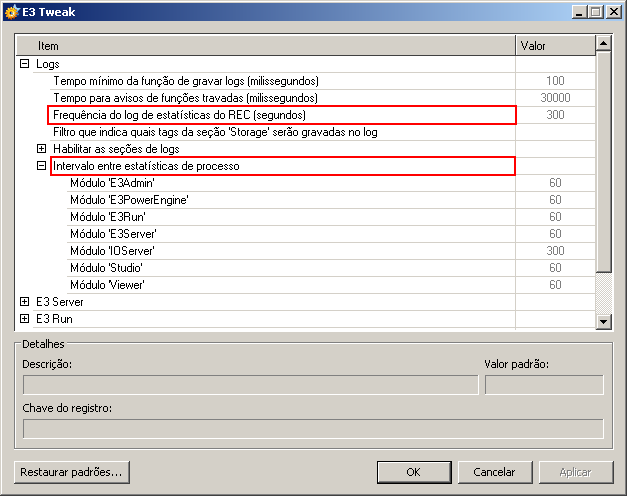This screenshot has height=496, width=627.
Task: Click the E3 Tweak title bar icon
Action: click(x=11, y=11)
